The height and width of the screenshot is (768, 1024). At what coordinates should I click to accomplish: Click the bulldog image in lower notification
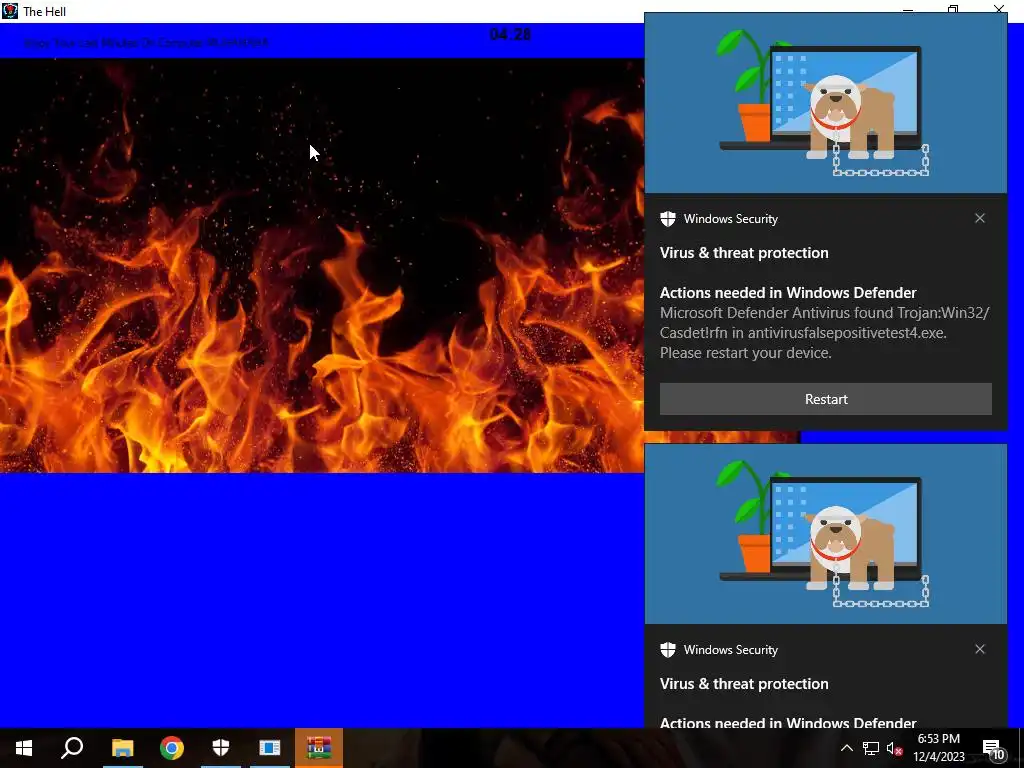825,534
